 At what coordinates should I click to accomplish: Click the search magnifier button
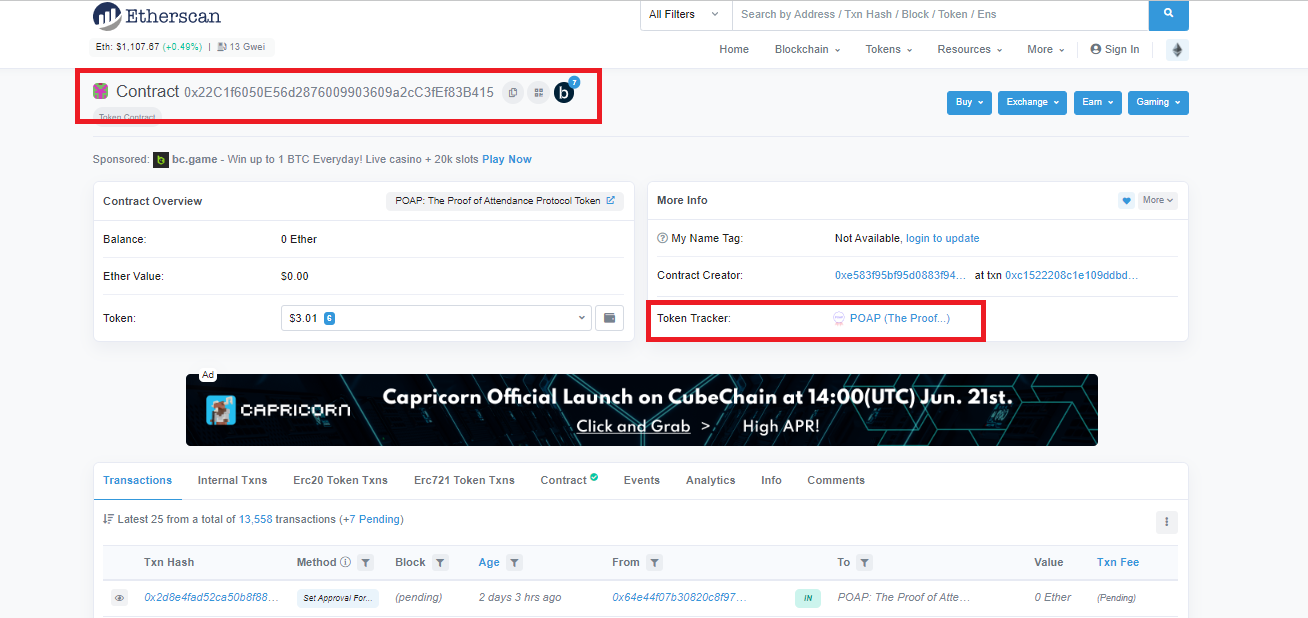[1168, 15]
